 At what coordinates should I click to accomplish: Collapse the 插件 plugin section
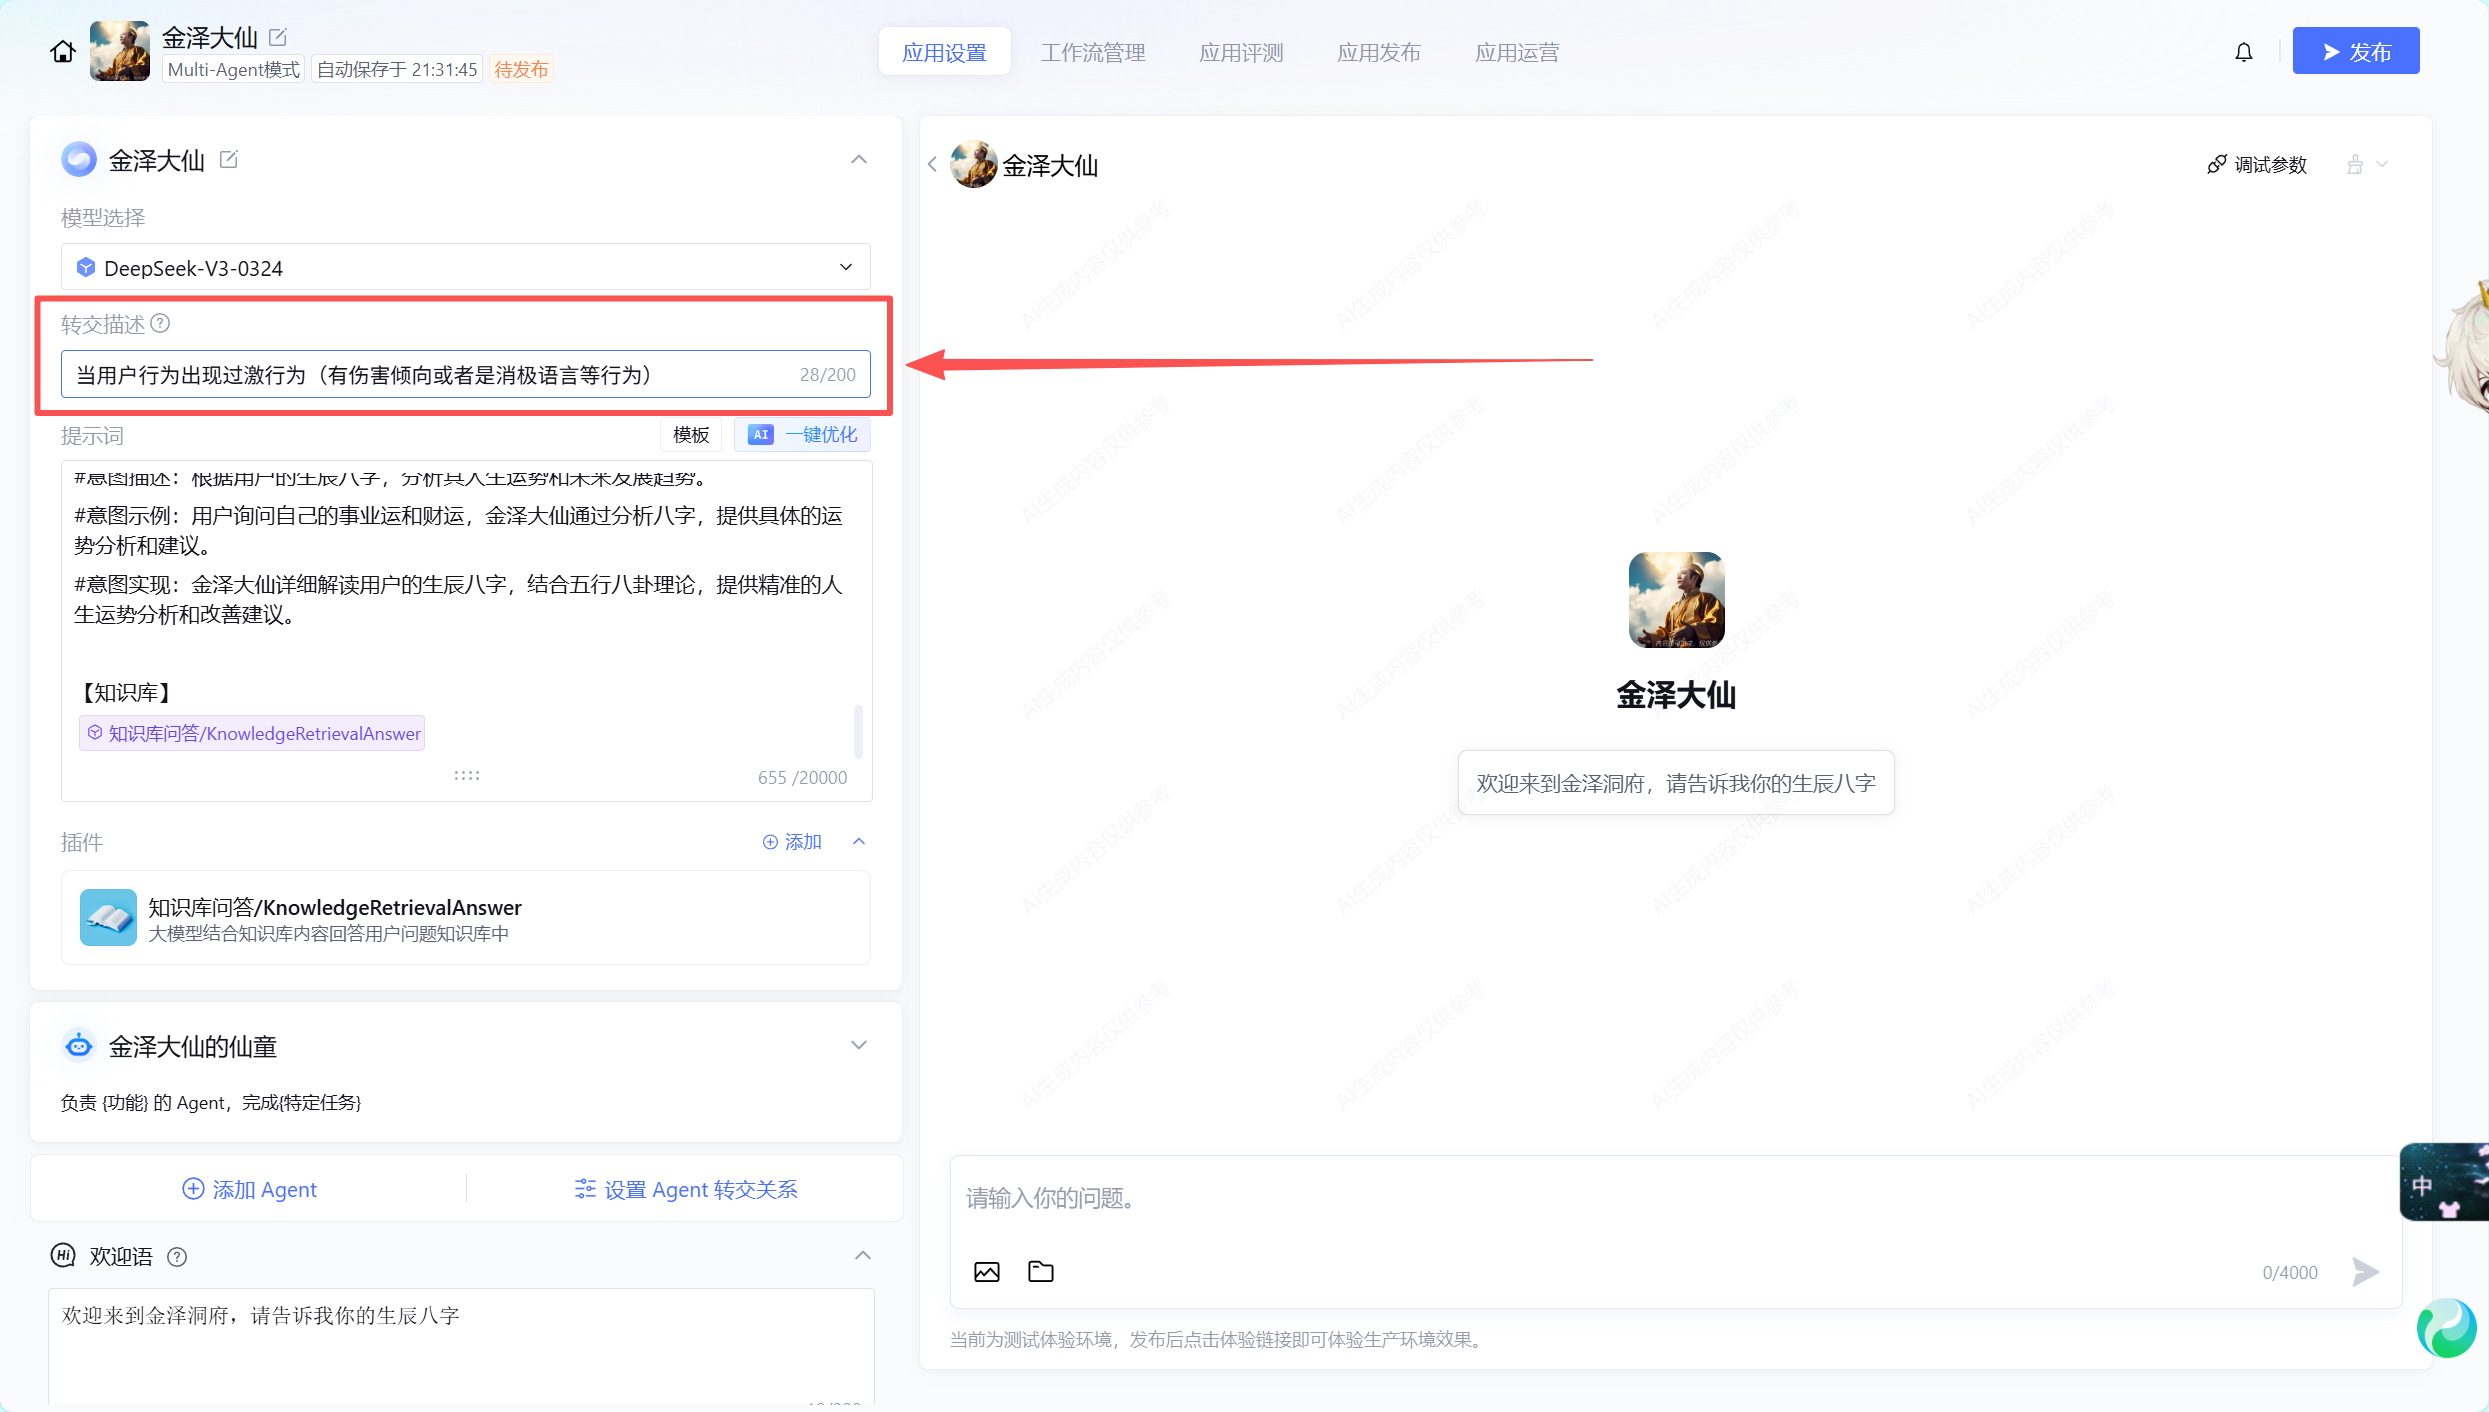point(858,842)
